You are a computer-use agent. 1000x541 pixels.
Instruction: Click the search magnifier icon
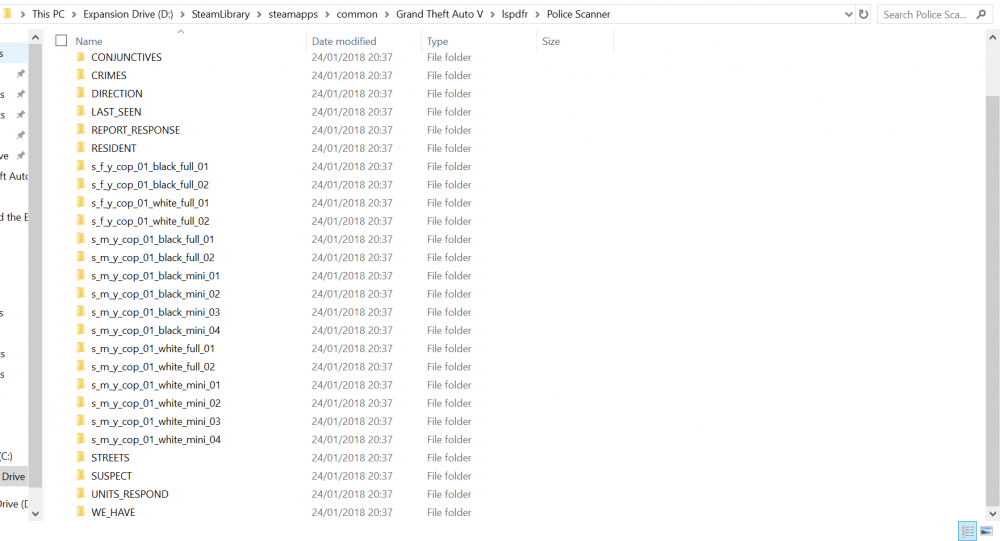[x=982, y=14]
